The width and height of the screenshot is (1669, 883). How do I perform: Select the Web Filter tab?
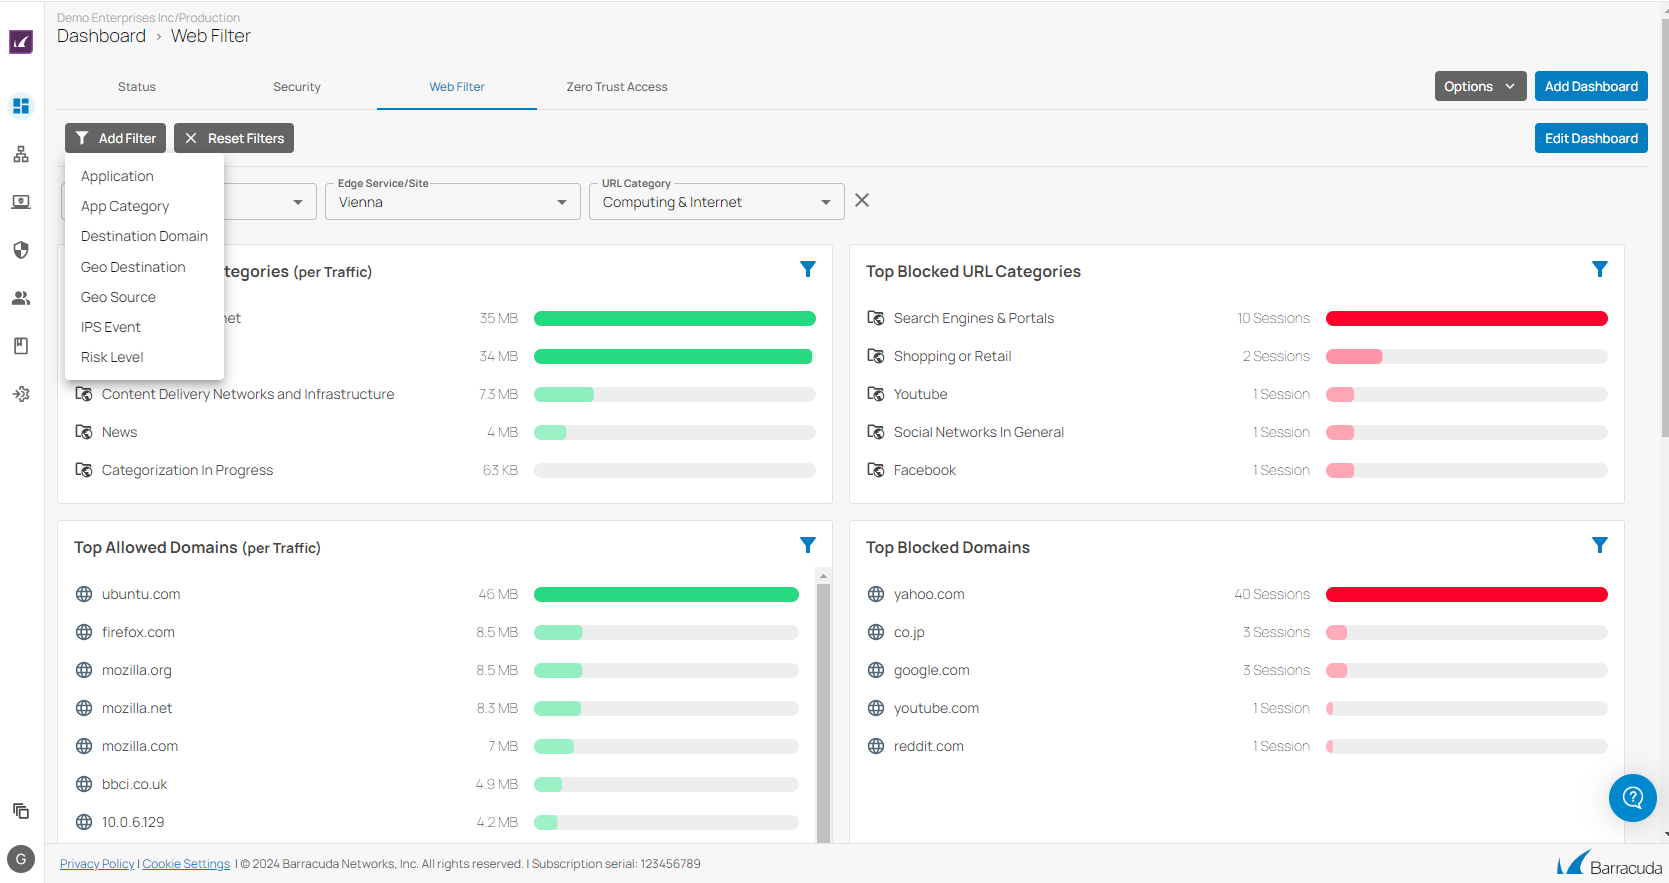pyautogui.click(x=457, y=87)
